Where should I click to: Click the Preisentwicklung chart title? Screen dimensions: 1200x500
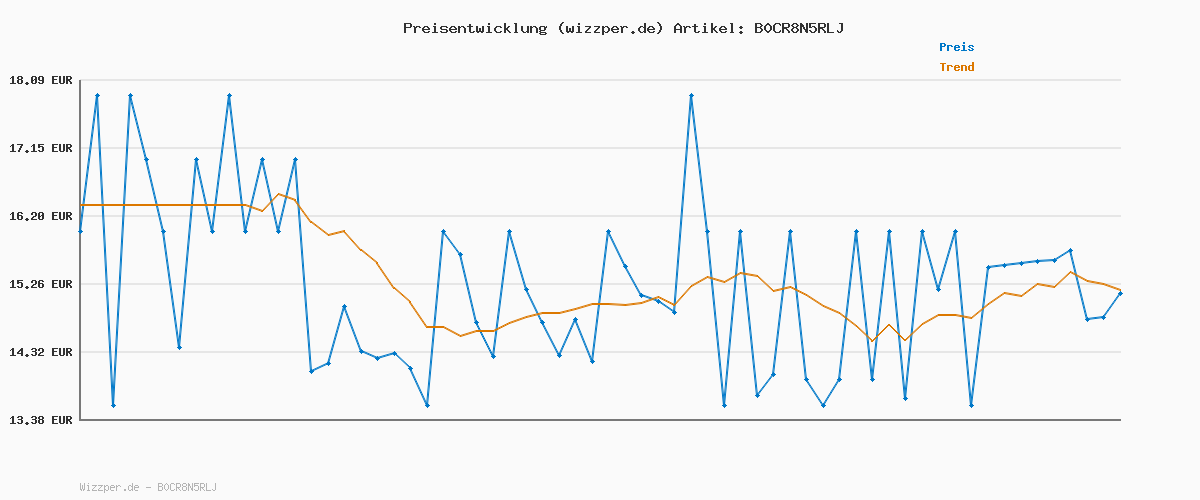(x=623, y=28)
